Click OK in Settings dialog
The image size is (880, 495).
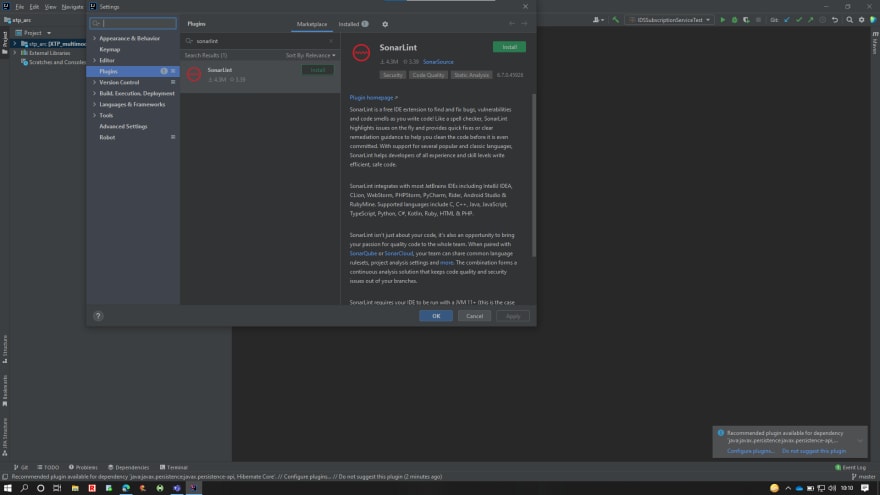pyautogui.click(x=436, y=316)
